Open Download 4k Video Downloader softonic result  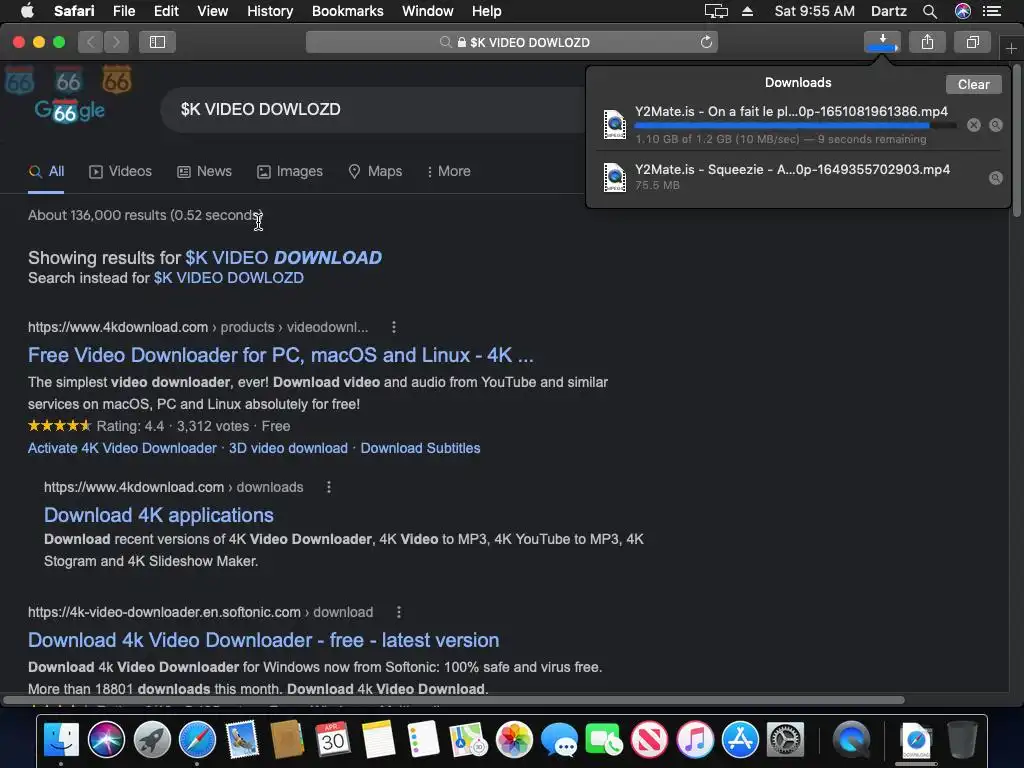pos(264,641)
